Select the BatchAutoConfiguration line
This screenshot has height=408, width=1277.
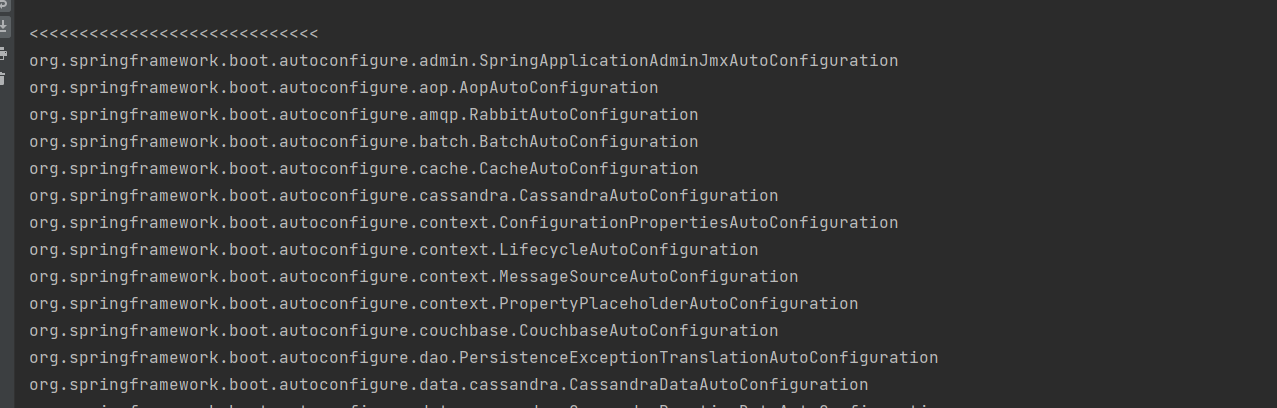[364, 142]
